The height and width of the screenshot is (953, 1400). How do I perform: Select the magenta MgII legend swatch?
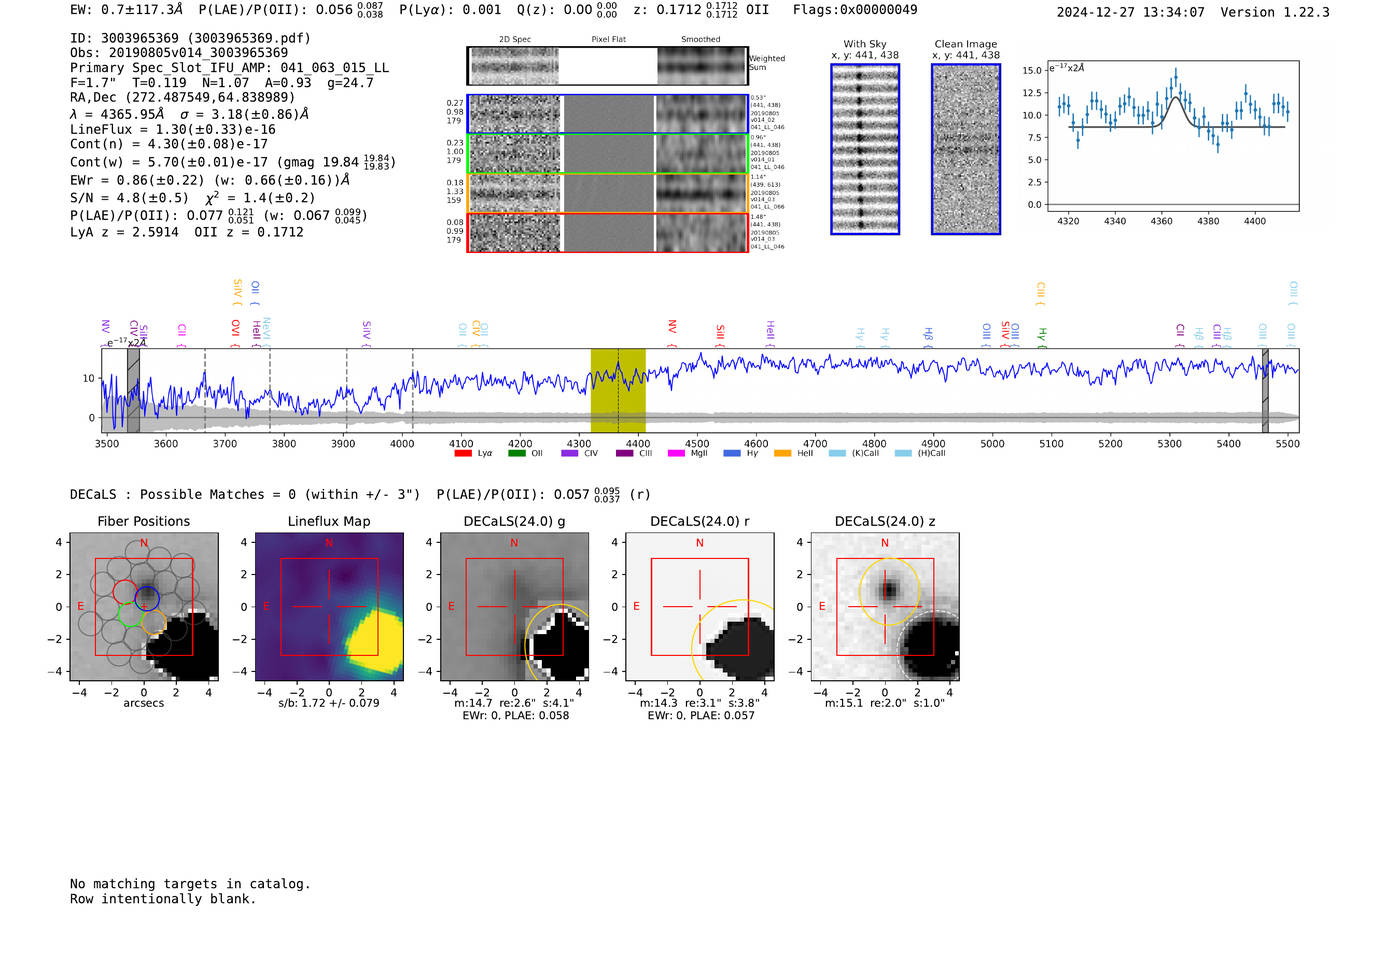tap(676, 453)
